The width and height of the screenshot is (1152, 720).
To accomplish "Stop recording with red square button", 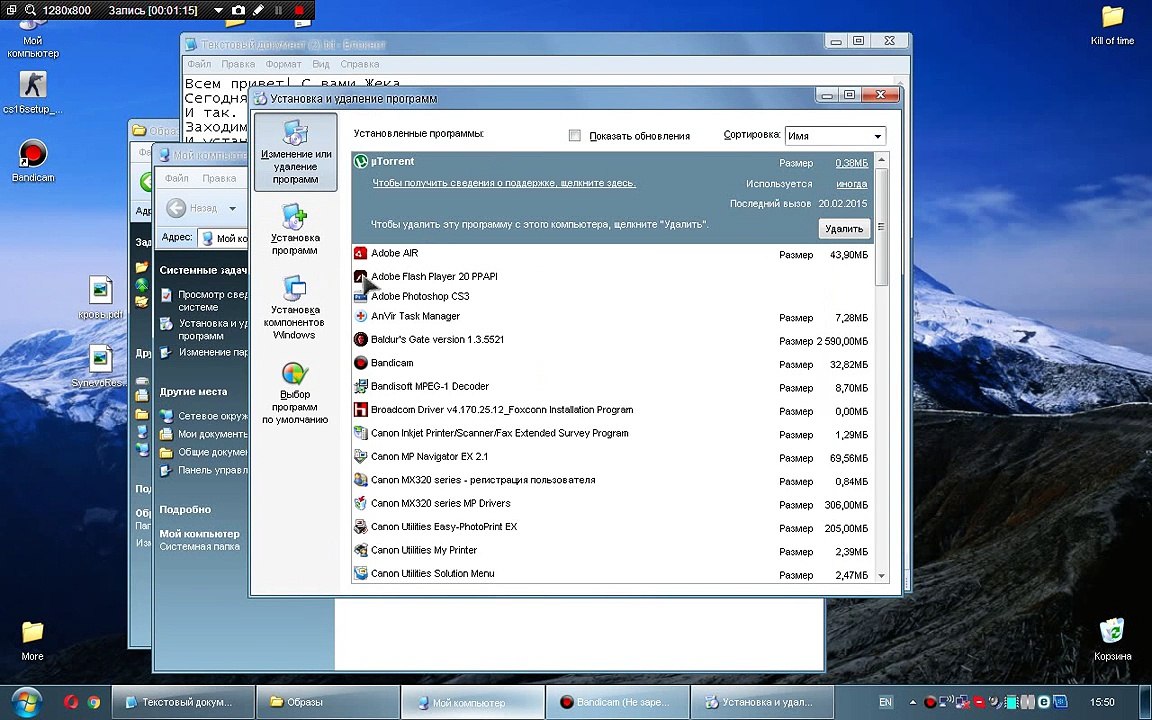I will (299, 10).
